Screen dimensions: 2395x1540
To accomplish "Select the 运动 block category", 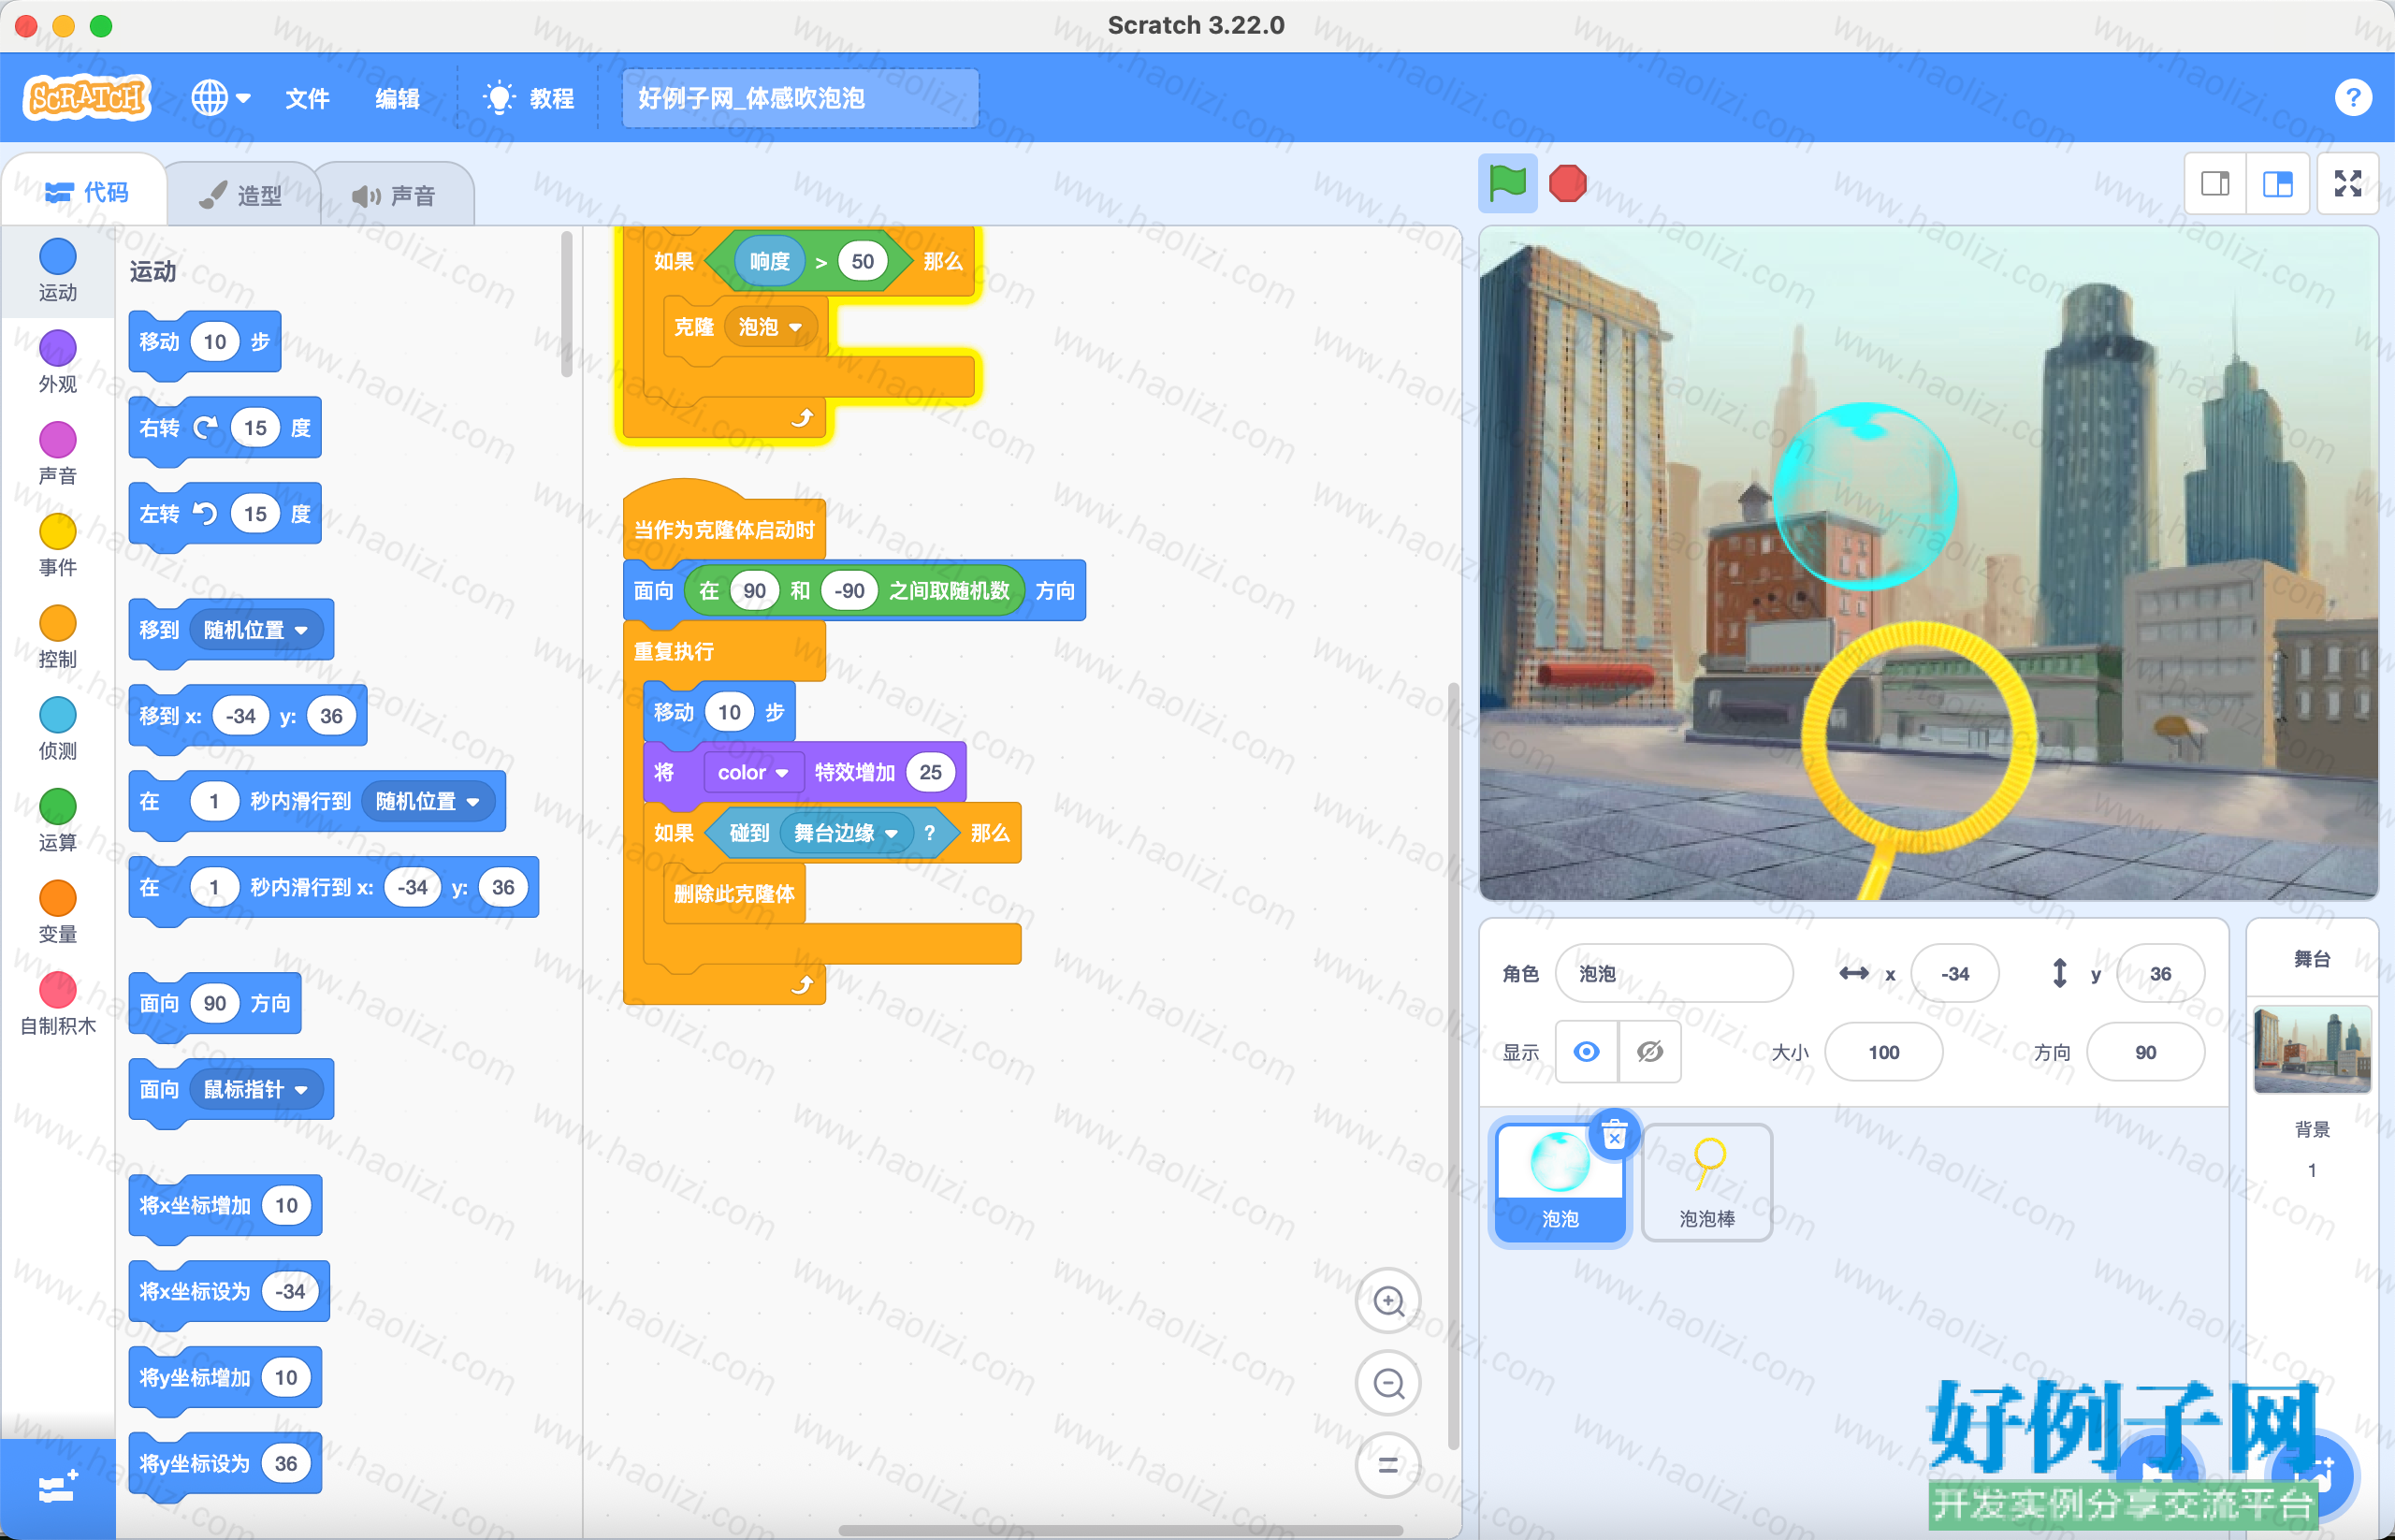I will [57, 270].
